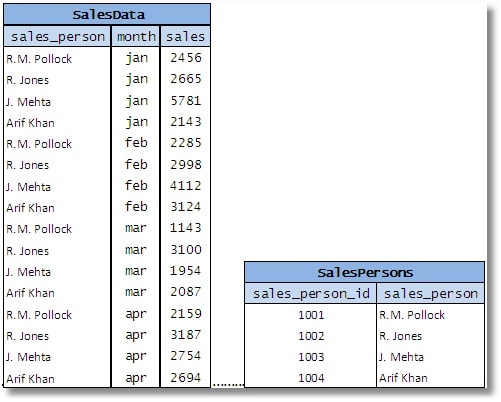Select sales value 2456
This screenshot has height=402, width=501.
coord(186,58)
